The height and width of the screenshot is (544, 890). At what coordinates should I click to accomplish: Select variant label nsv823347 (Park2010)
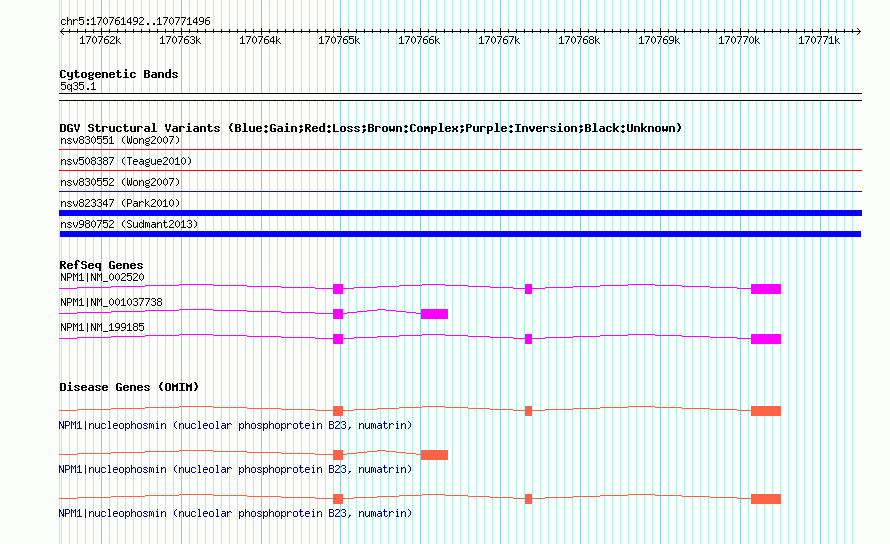[x=120, y=203]
